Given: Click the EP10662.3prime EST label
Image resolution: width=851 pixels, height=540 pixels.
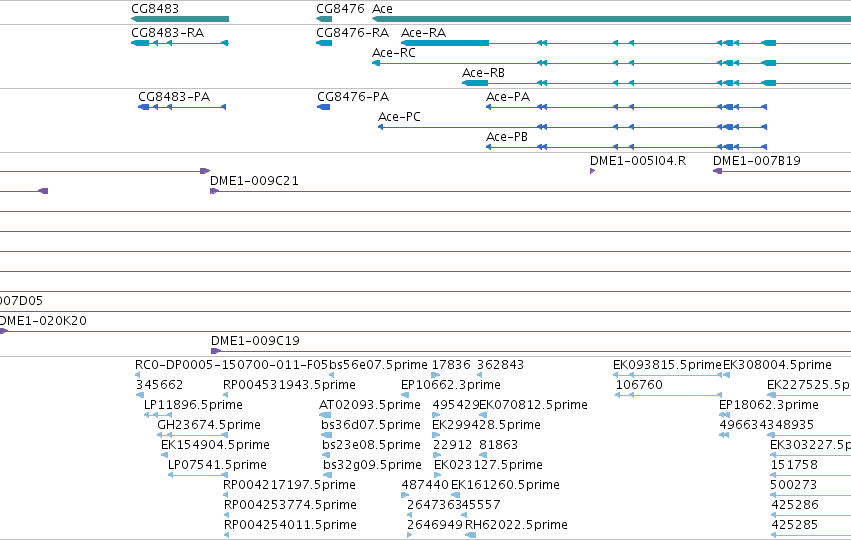Looking at the screenshot, I should click(x=451, y=385).
